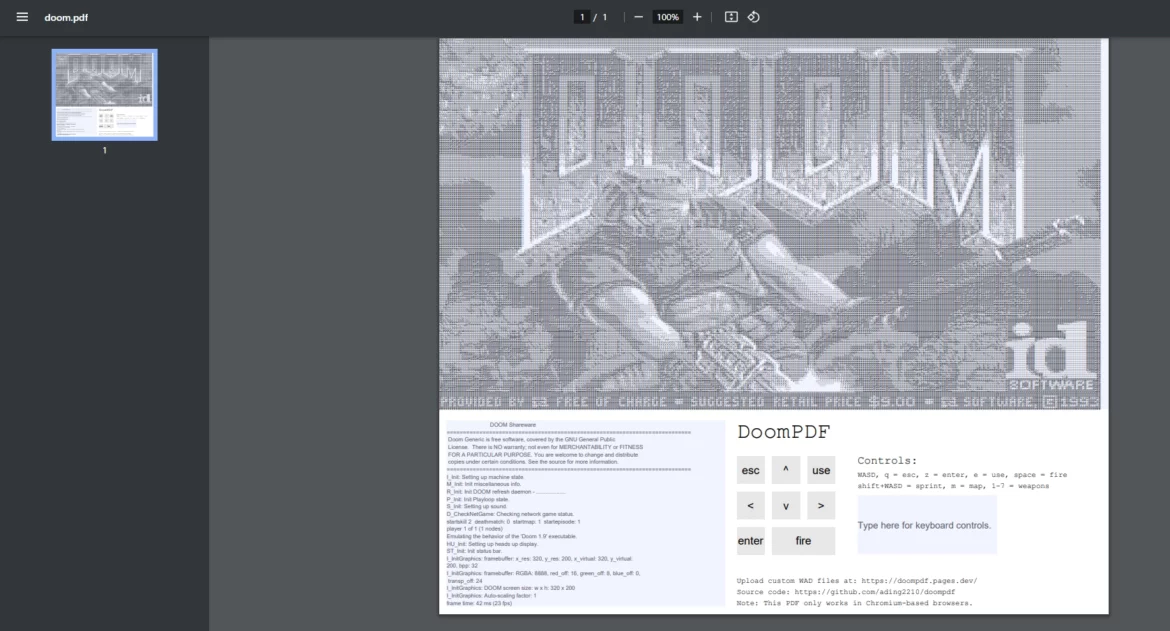The height and width of the screenshot is (631, 1170).
Task: Click the keyboard controls input field
Action: 927,524
